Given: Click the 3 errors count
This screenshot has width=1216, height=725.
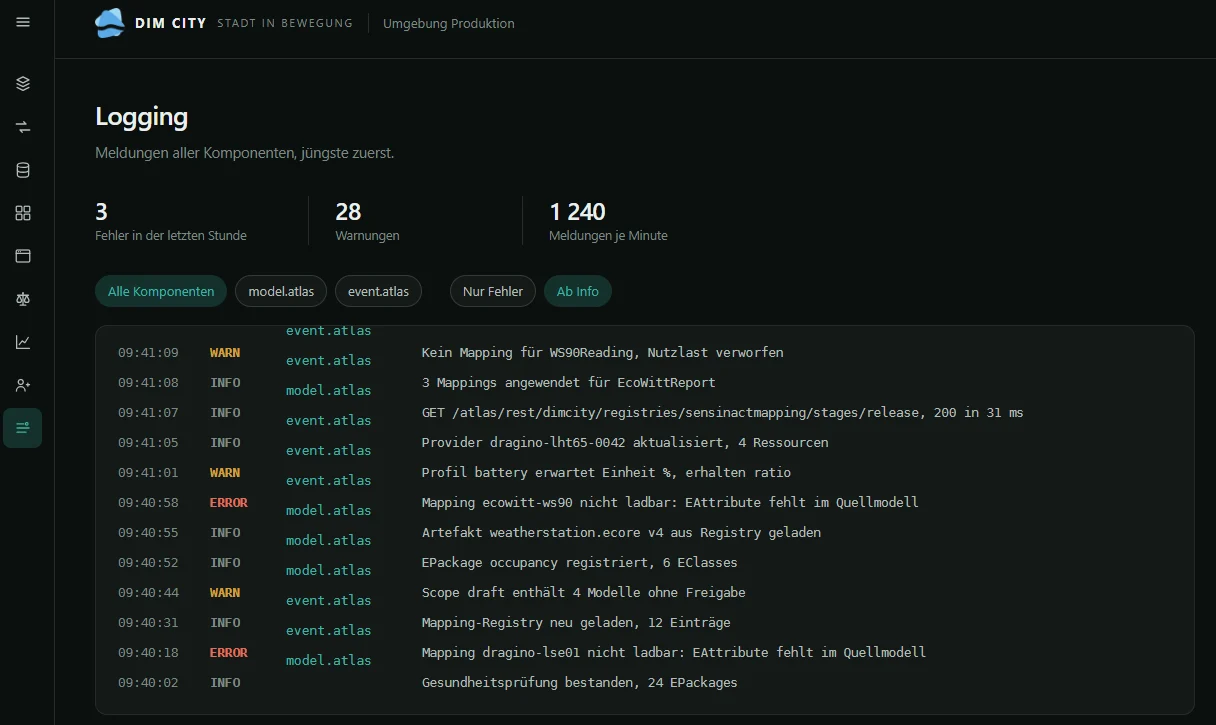Looking at the screenshot, I should pos(101,211).
